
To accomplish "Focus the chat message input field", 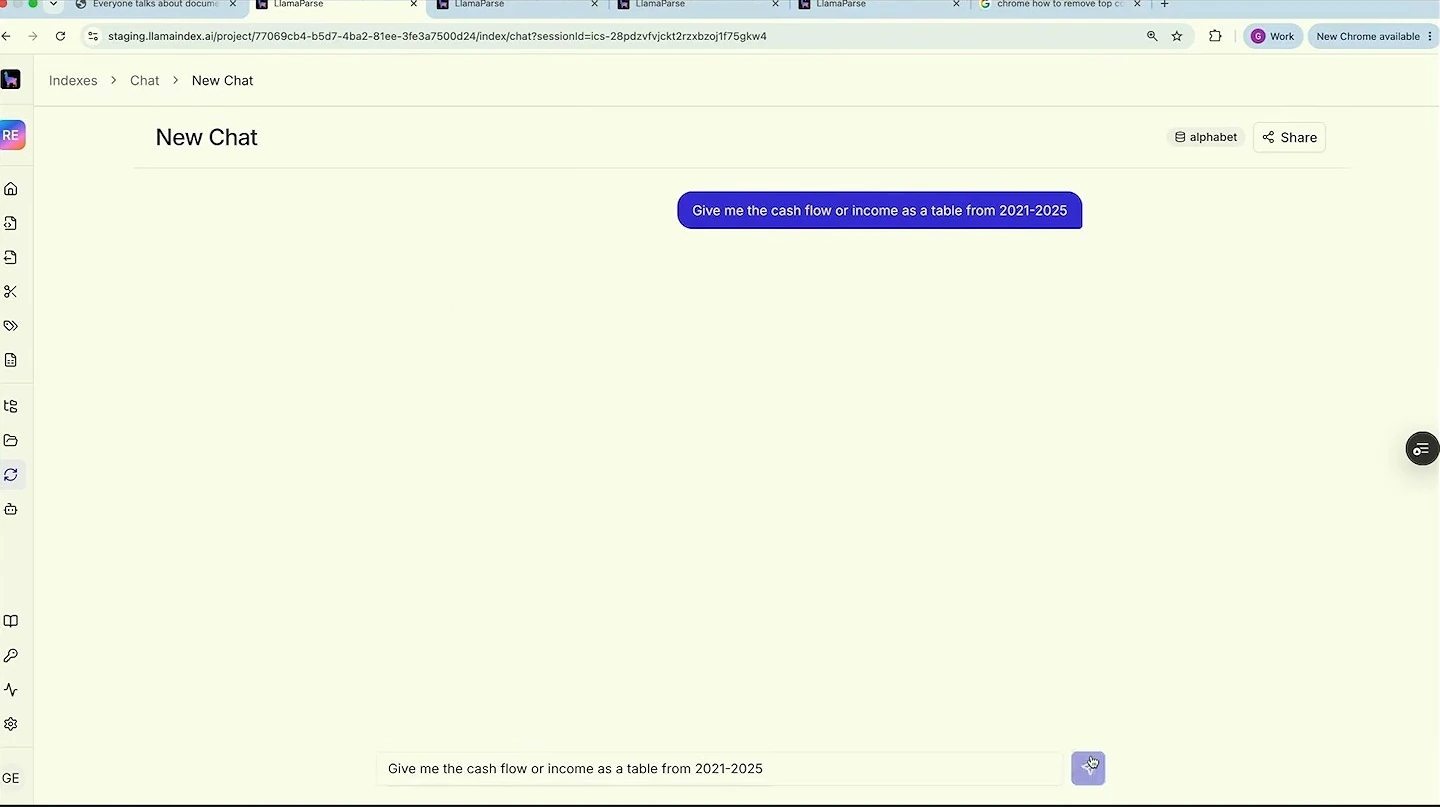I will pos(719,768).
